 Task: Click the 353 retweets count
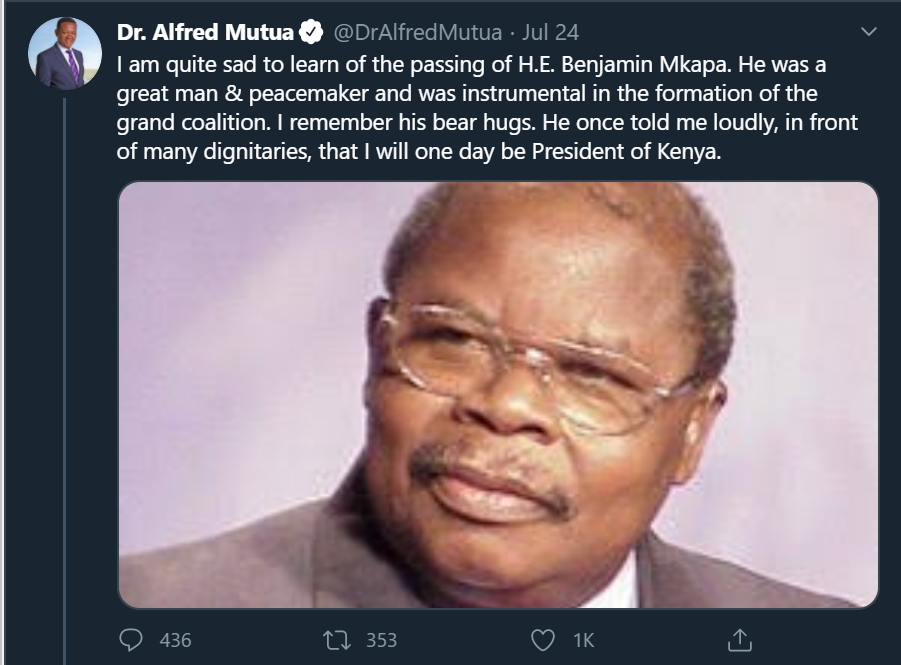click(381, 639)
